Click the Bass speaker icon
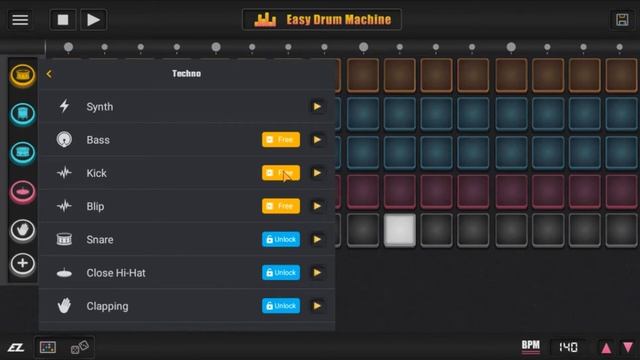 tap(64, 140)
